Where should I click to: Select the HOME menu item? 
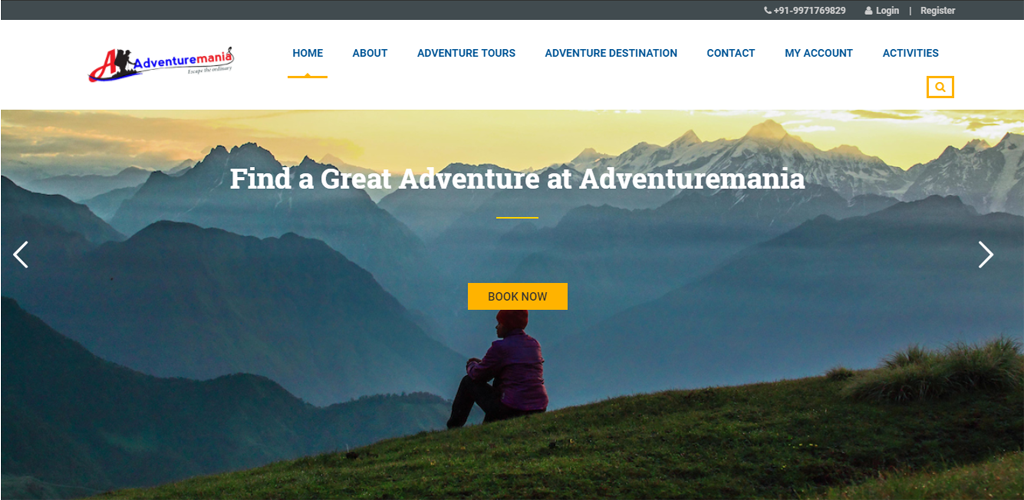[308, 54]
